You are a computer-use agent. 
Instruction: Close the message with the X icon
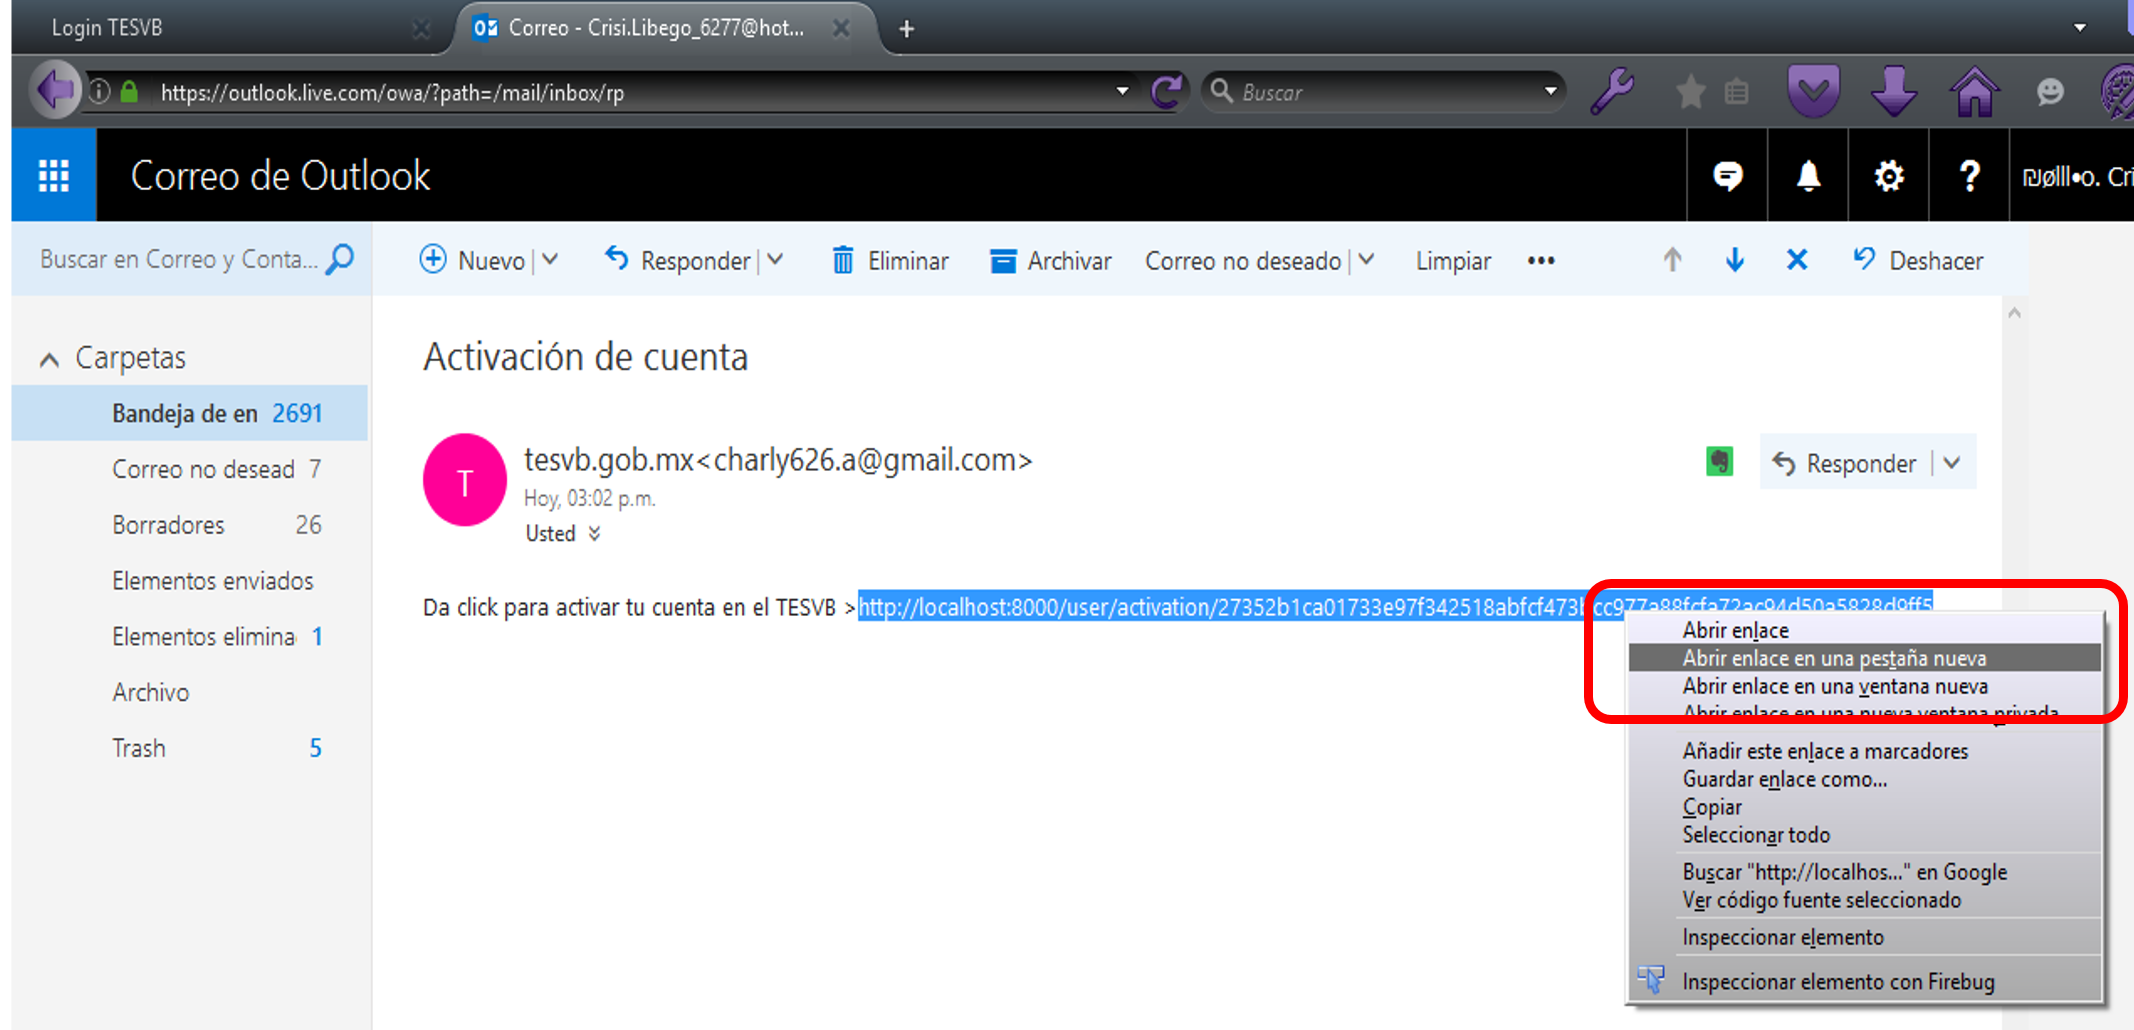[x=1797, y=260]
